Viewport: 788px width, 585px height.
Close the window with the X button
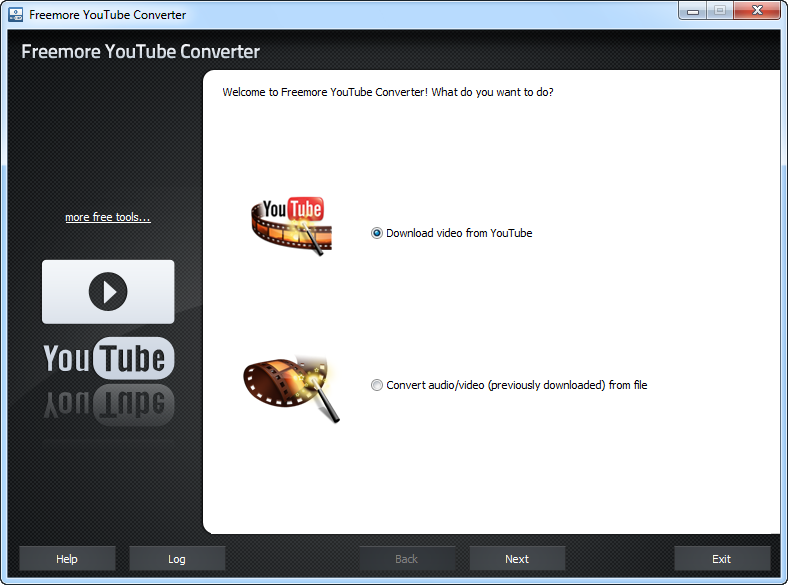click(757, 11)
